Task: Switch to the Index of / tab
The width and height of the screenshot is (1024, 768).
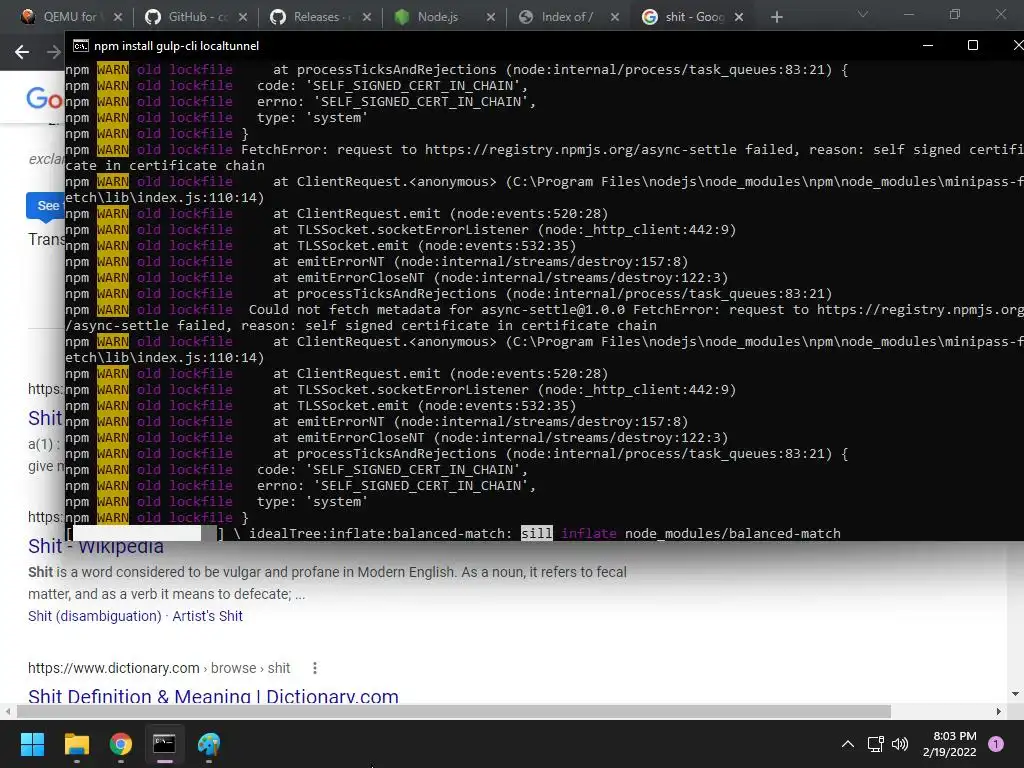Action: [566, 17]
